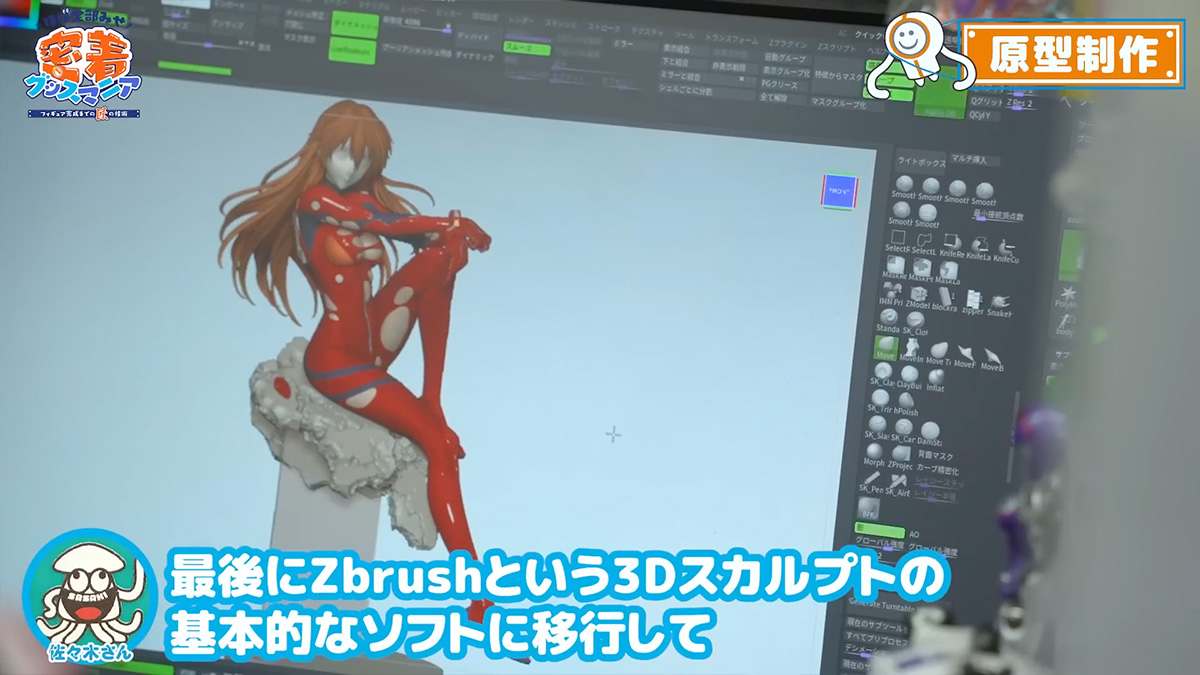The height and width of the screenshot is (675, 1200).
Task: Pick the DamStandard brush
Action: (x=931, y=430)
